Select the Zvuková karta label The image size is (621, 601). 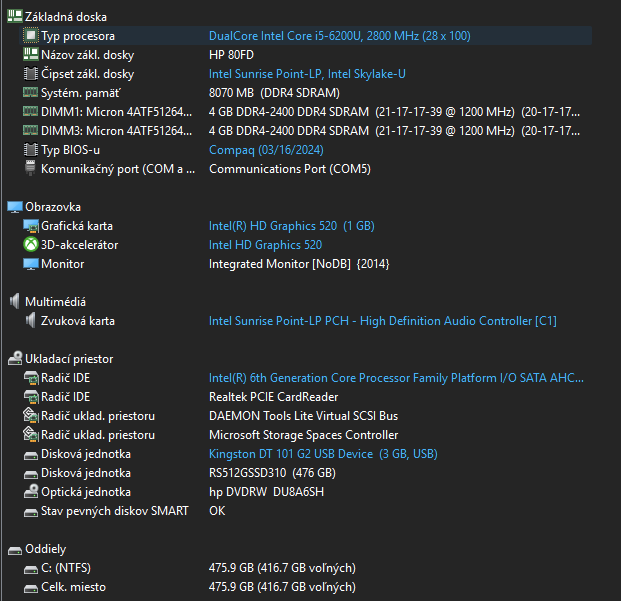(78, 321)
